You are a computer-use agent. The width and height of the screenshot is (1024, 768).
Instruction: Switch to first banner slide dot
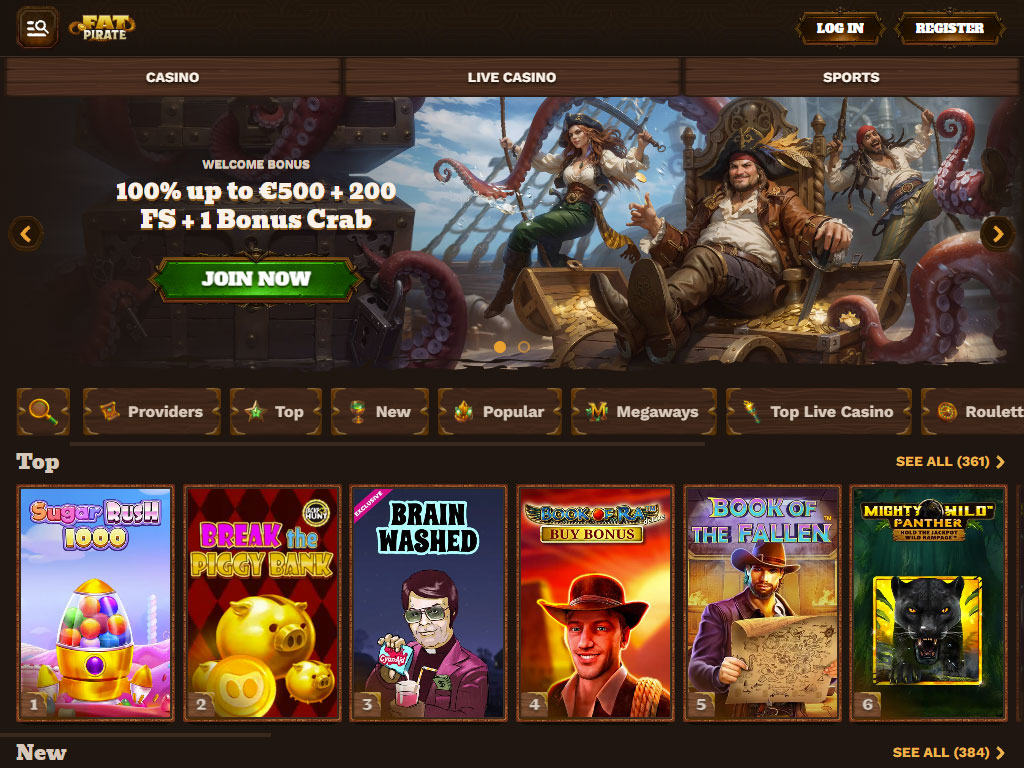[500, 347]
